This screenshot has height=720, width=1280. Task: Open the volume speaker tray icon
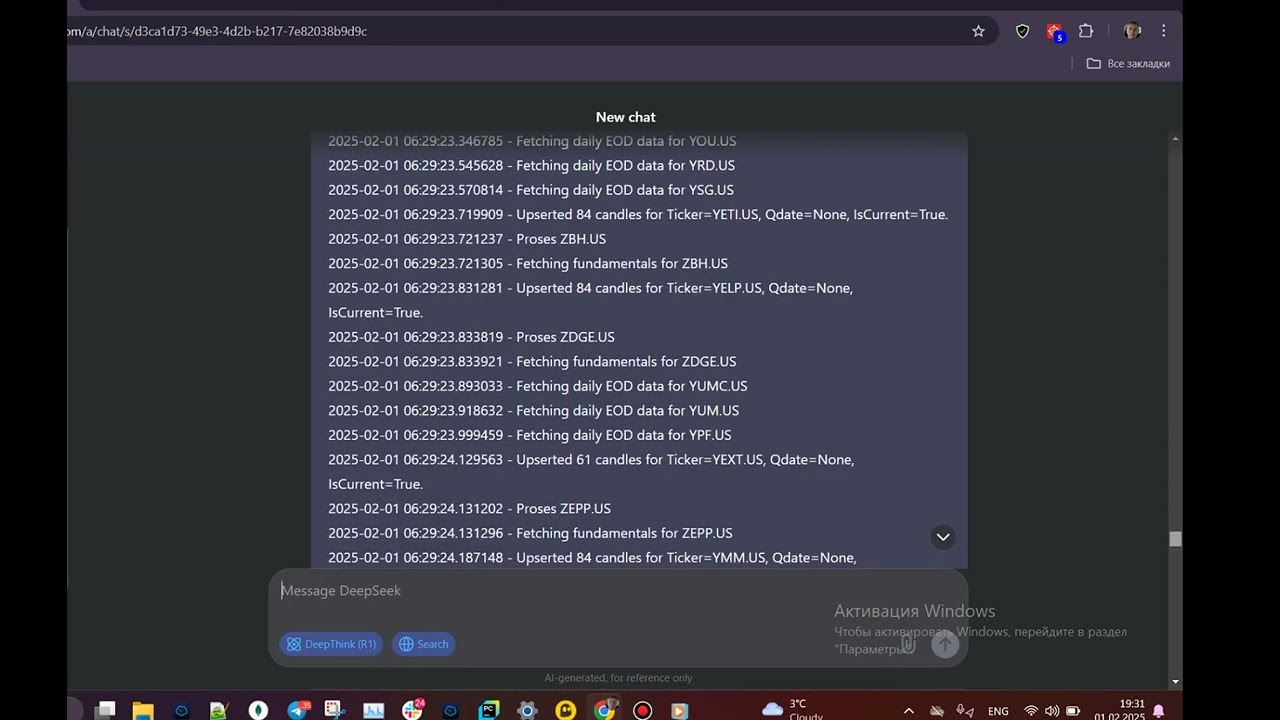[1052, 711]
